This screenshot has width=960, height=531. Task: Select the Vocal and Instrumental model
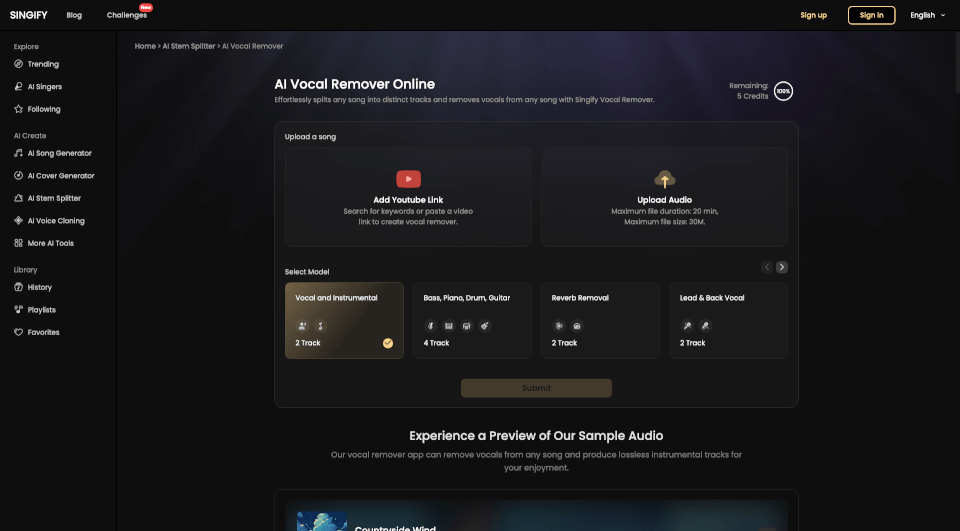pyautogui.click(x=344, y=320)
